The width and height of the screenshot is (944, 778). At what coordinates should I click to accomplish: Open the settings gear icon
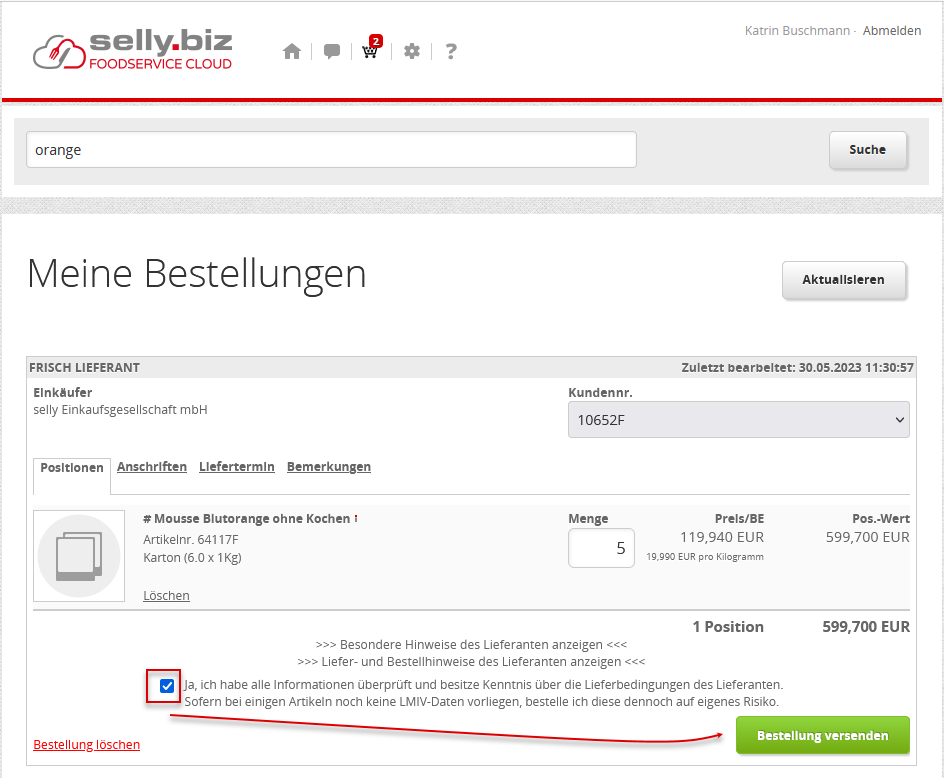[412, 51]
